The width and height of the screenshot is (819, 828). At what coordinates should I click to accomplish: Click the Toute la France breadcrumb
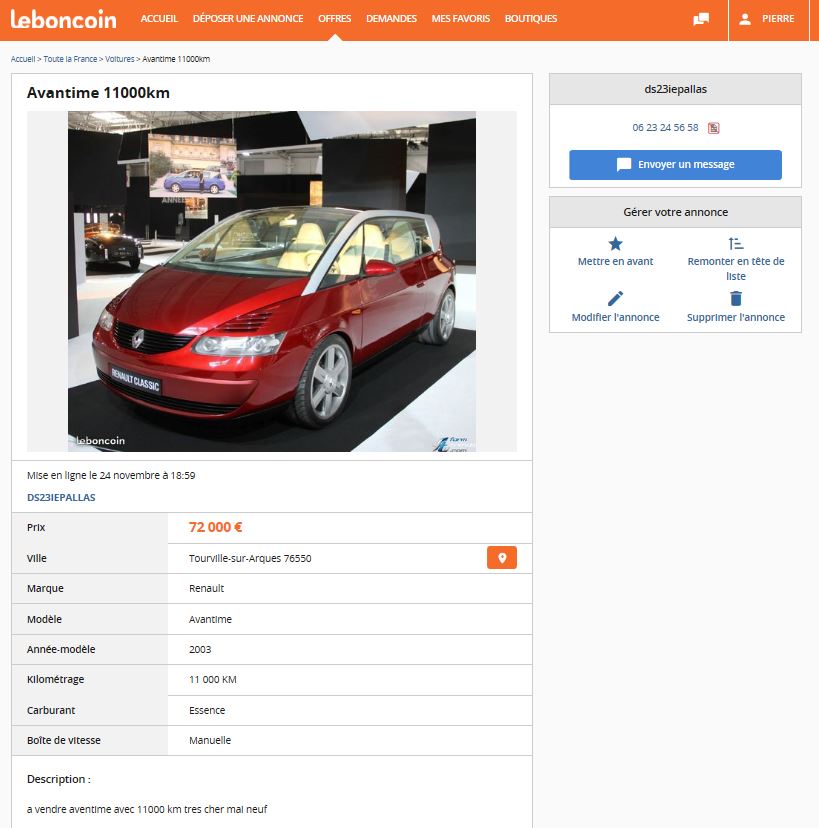(70, 59)
